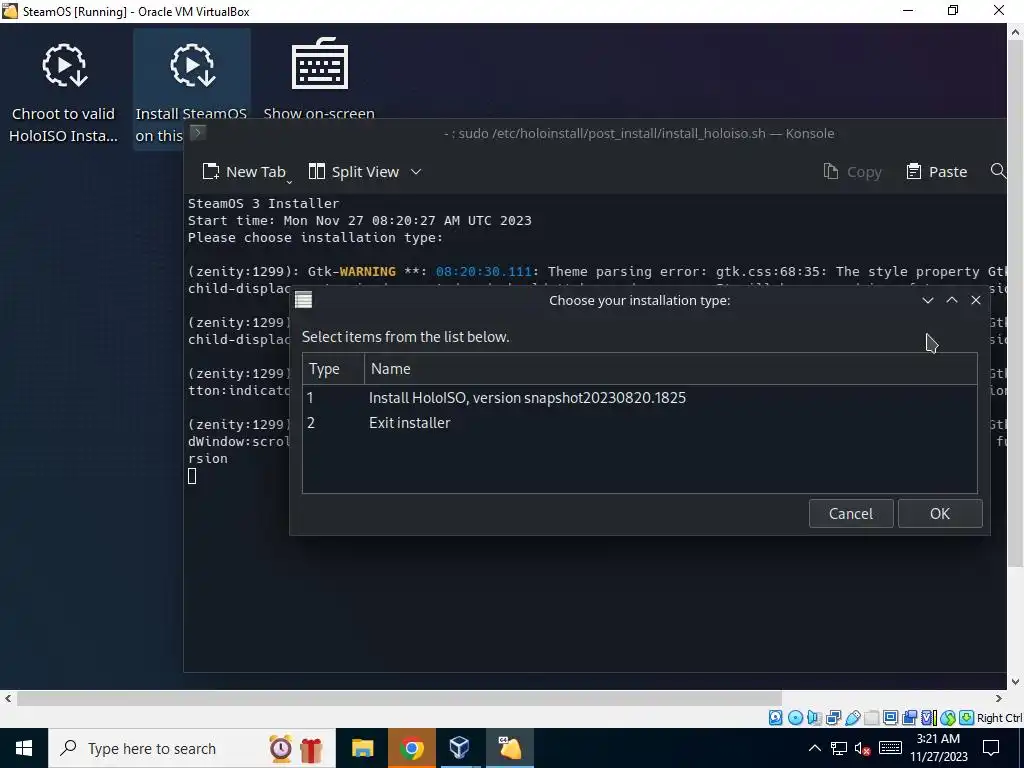The image size is (1024, 768).
Task: Open a New Tab in Konsole
Action: coord(244,172)
